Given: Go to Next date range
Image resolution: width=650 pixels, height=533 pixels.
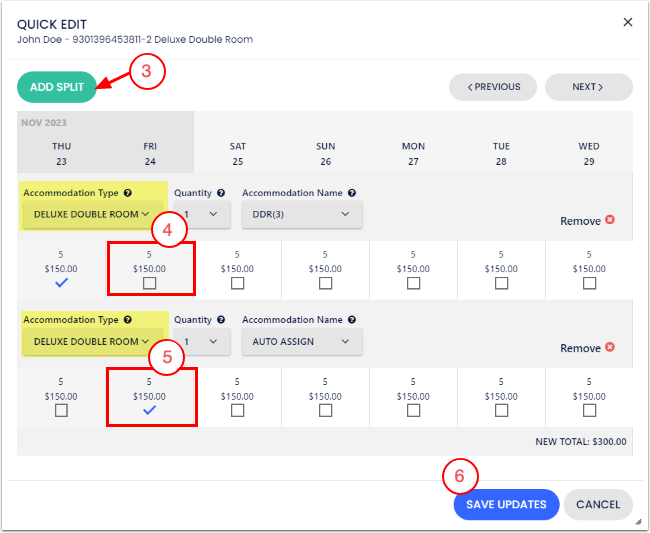Looking at the screenshot, I should click(x=588, y=87).
